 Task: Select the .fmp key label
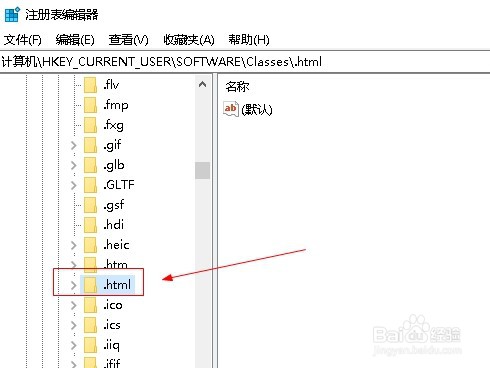pos(116,105)
